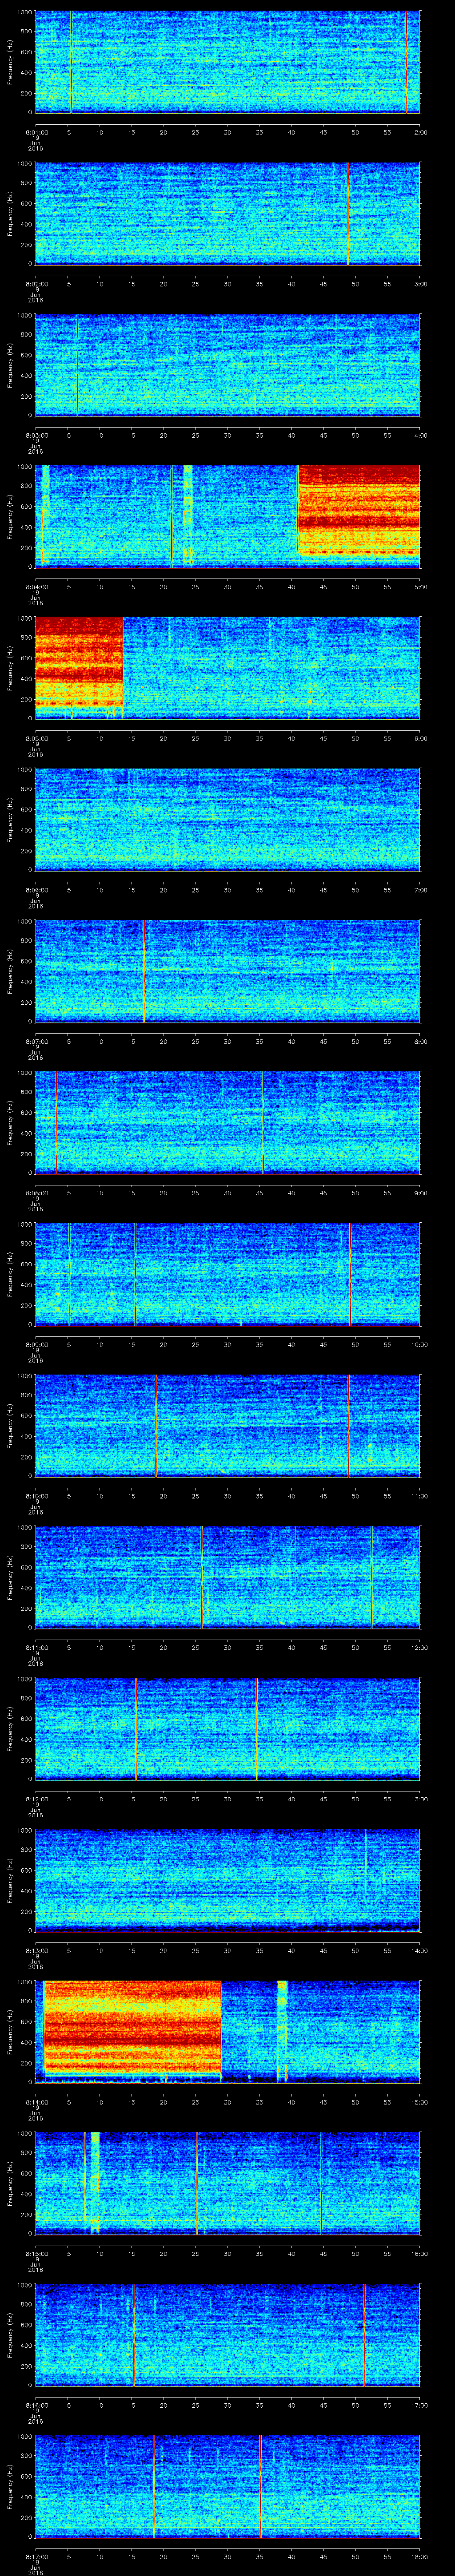The height and width of the screenshot is (2576, 455).
Task: Click the large red noise burst in the 8:14:00 spectrogram
Action: coord(132,2027)
